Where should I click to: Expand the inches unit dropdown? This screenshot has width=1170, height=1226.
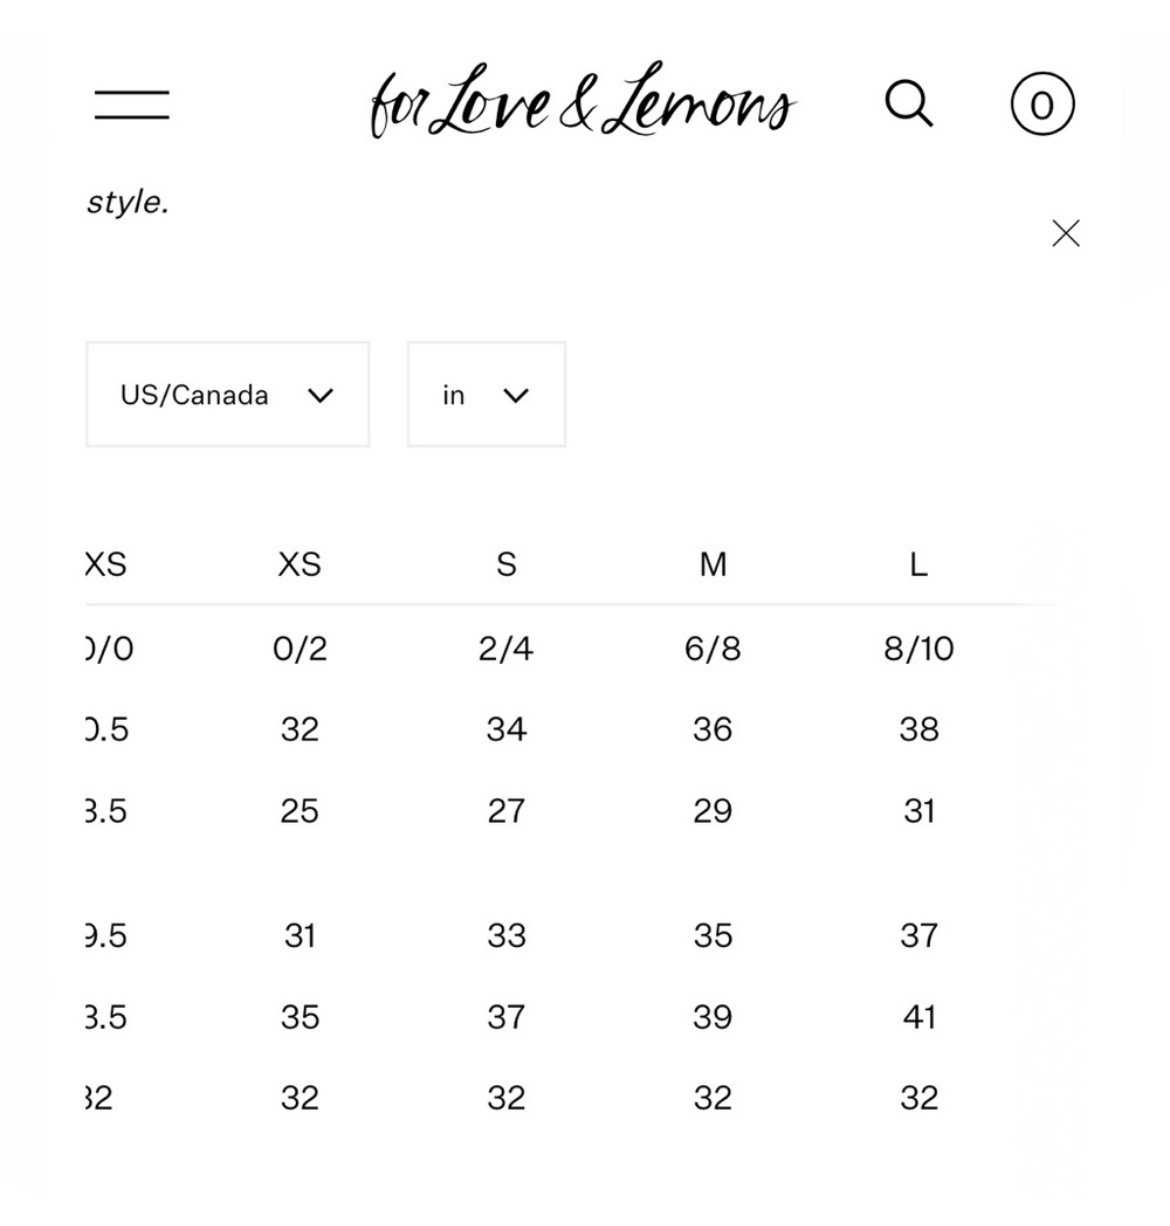487,394
